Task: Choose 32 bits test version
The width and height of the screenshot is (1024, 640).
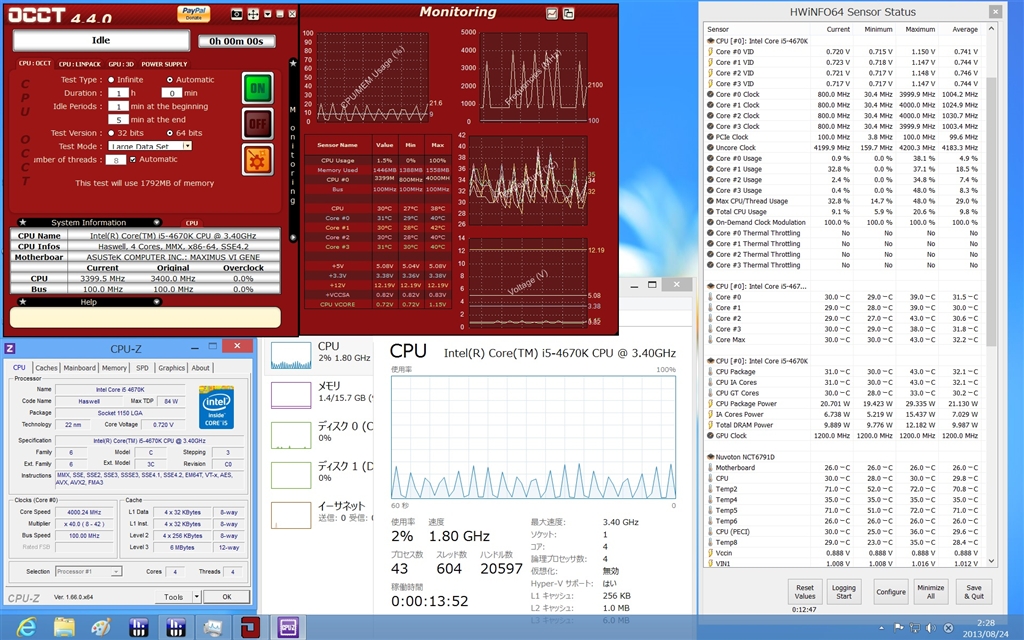Action: [x=112, y=133]
